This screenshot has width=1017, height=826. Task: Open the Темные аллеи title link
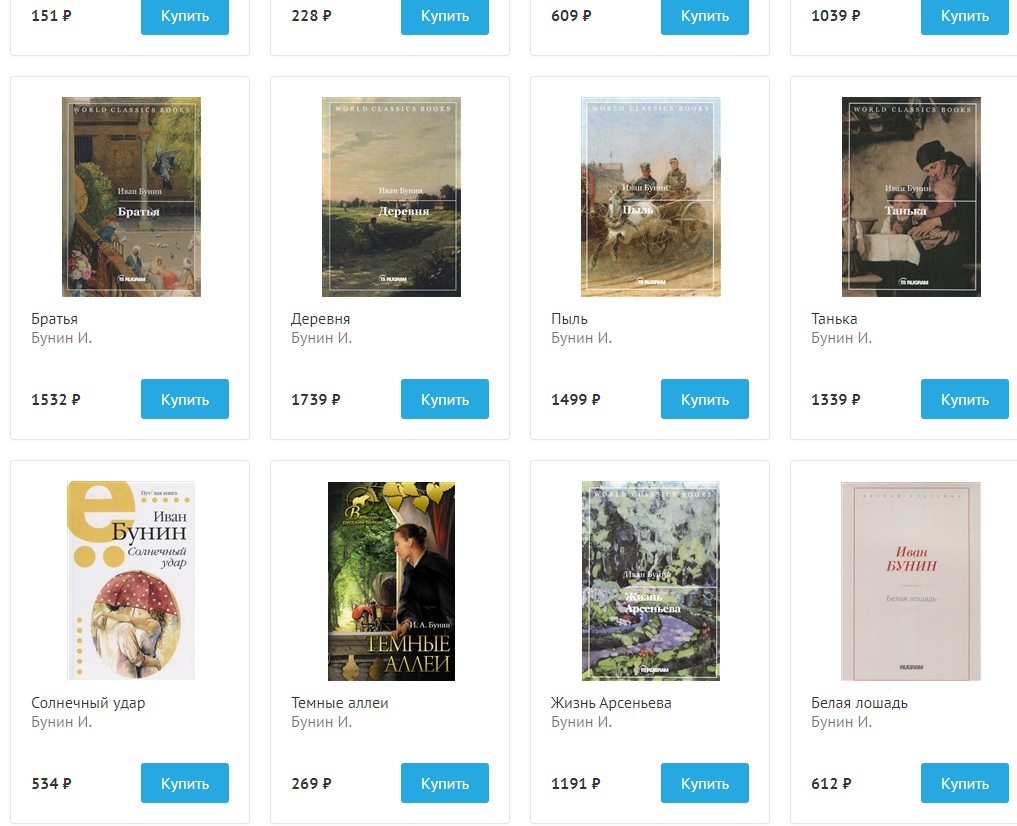[340, 703]
